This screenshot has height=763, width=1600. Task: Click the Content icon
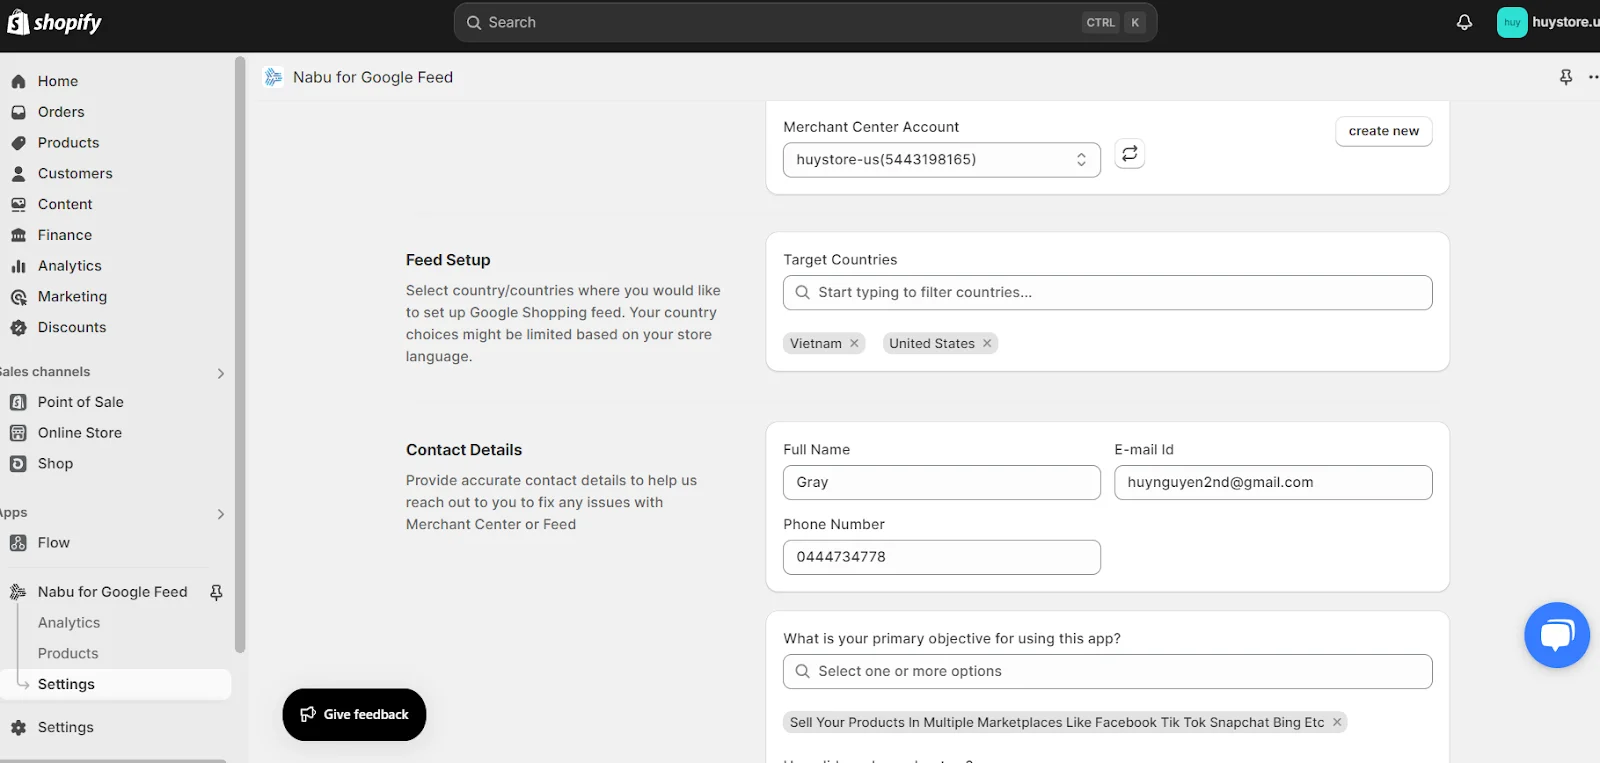click(18, 204)
